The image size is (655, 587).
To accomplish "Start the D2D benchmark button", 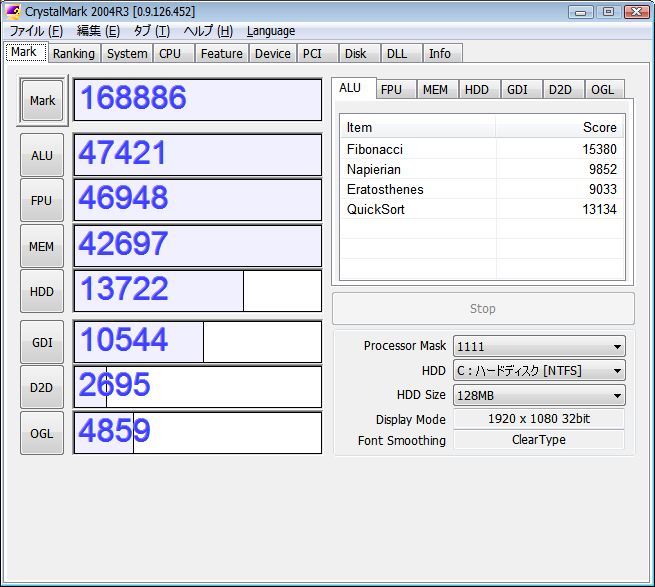I will [41, 387].
